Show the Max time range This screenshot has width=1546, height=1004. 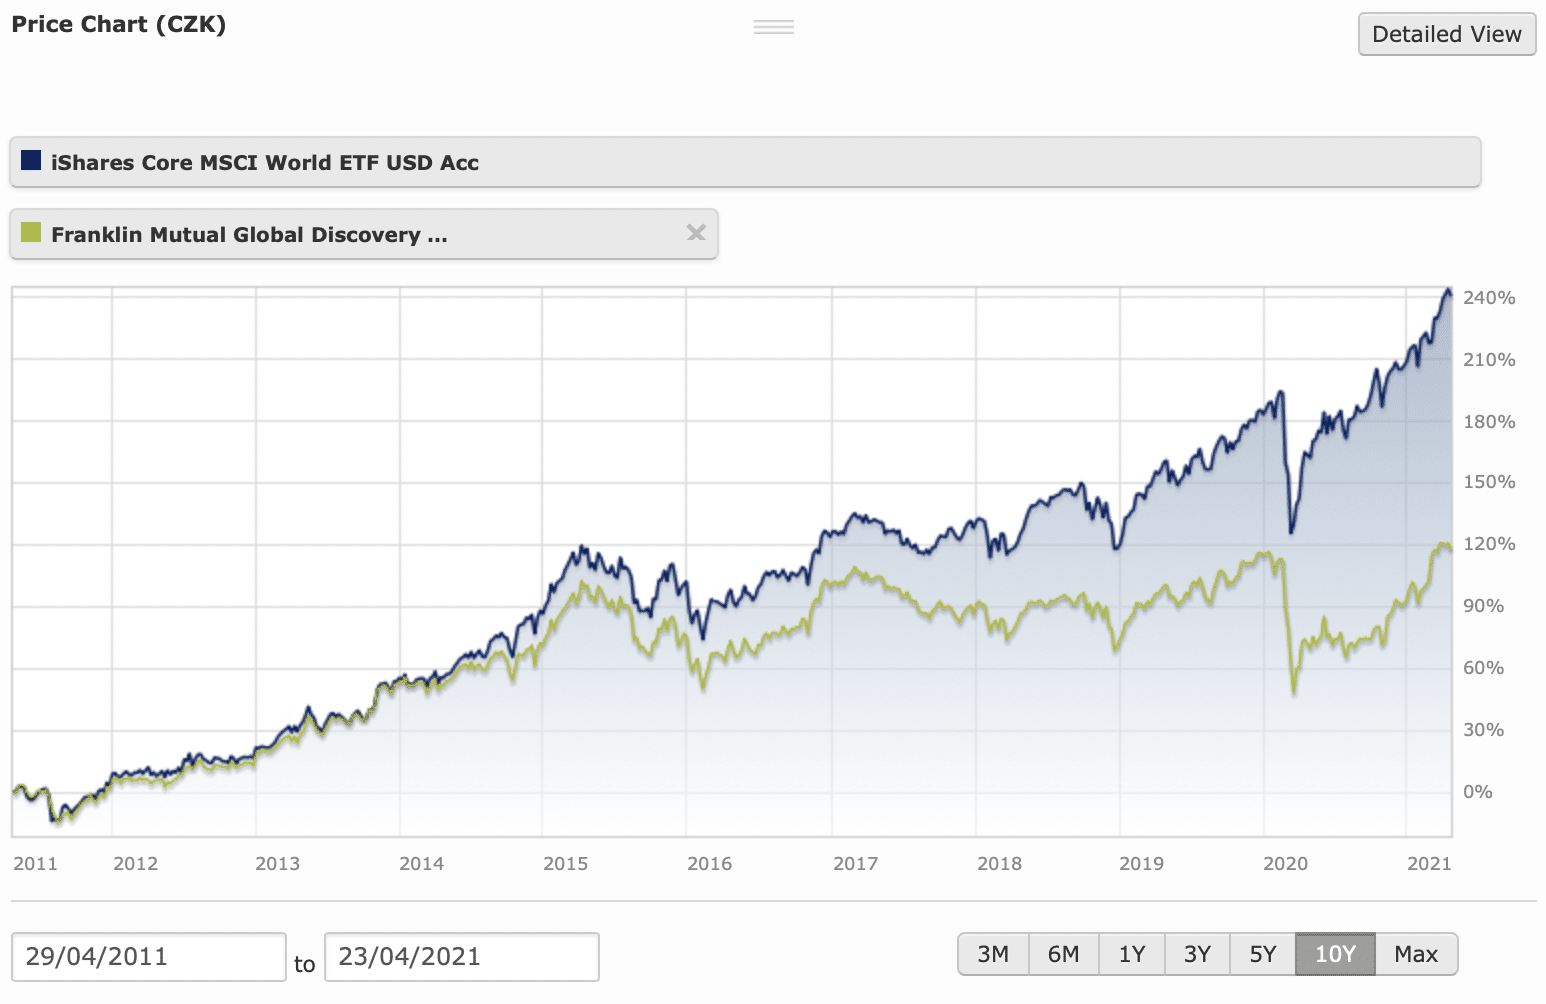coord(1416,954)
